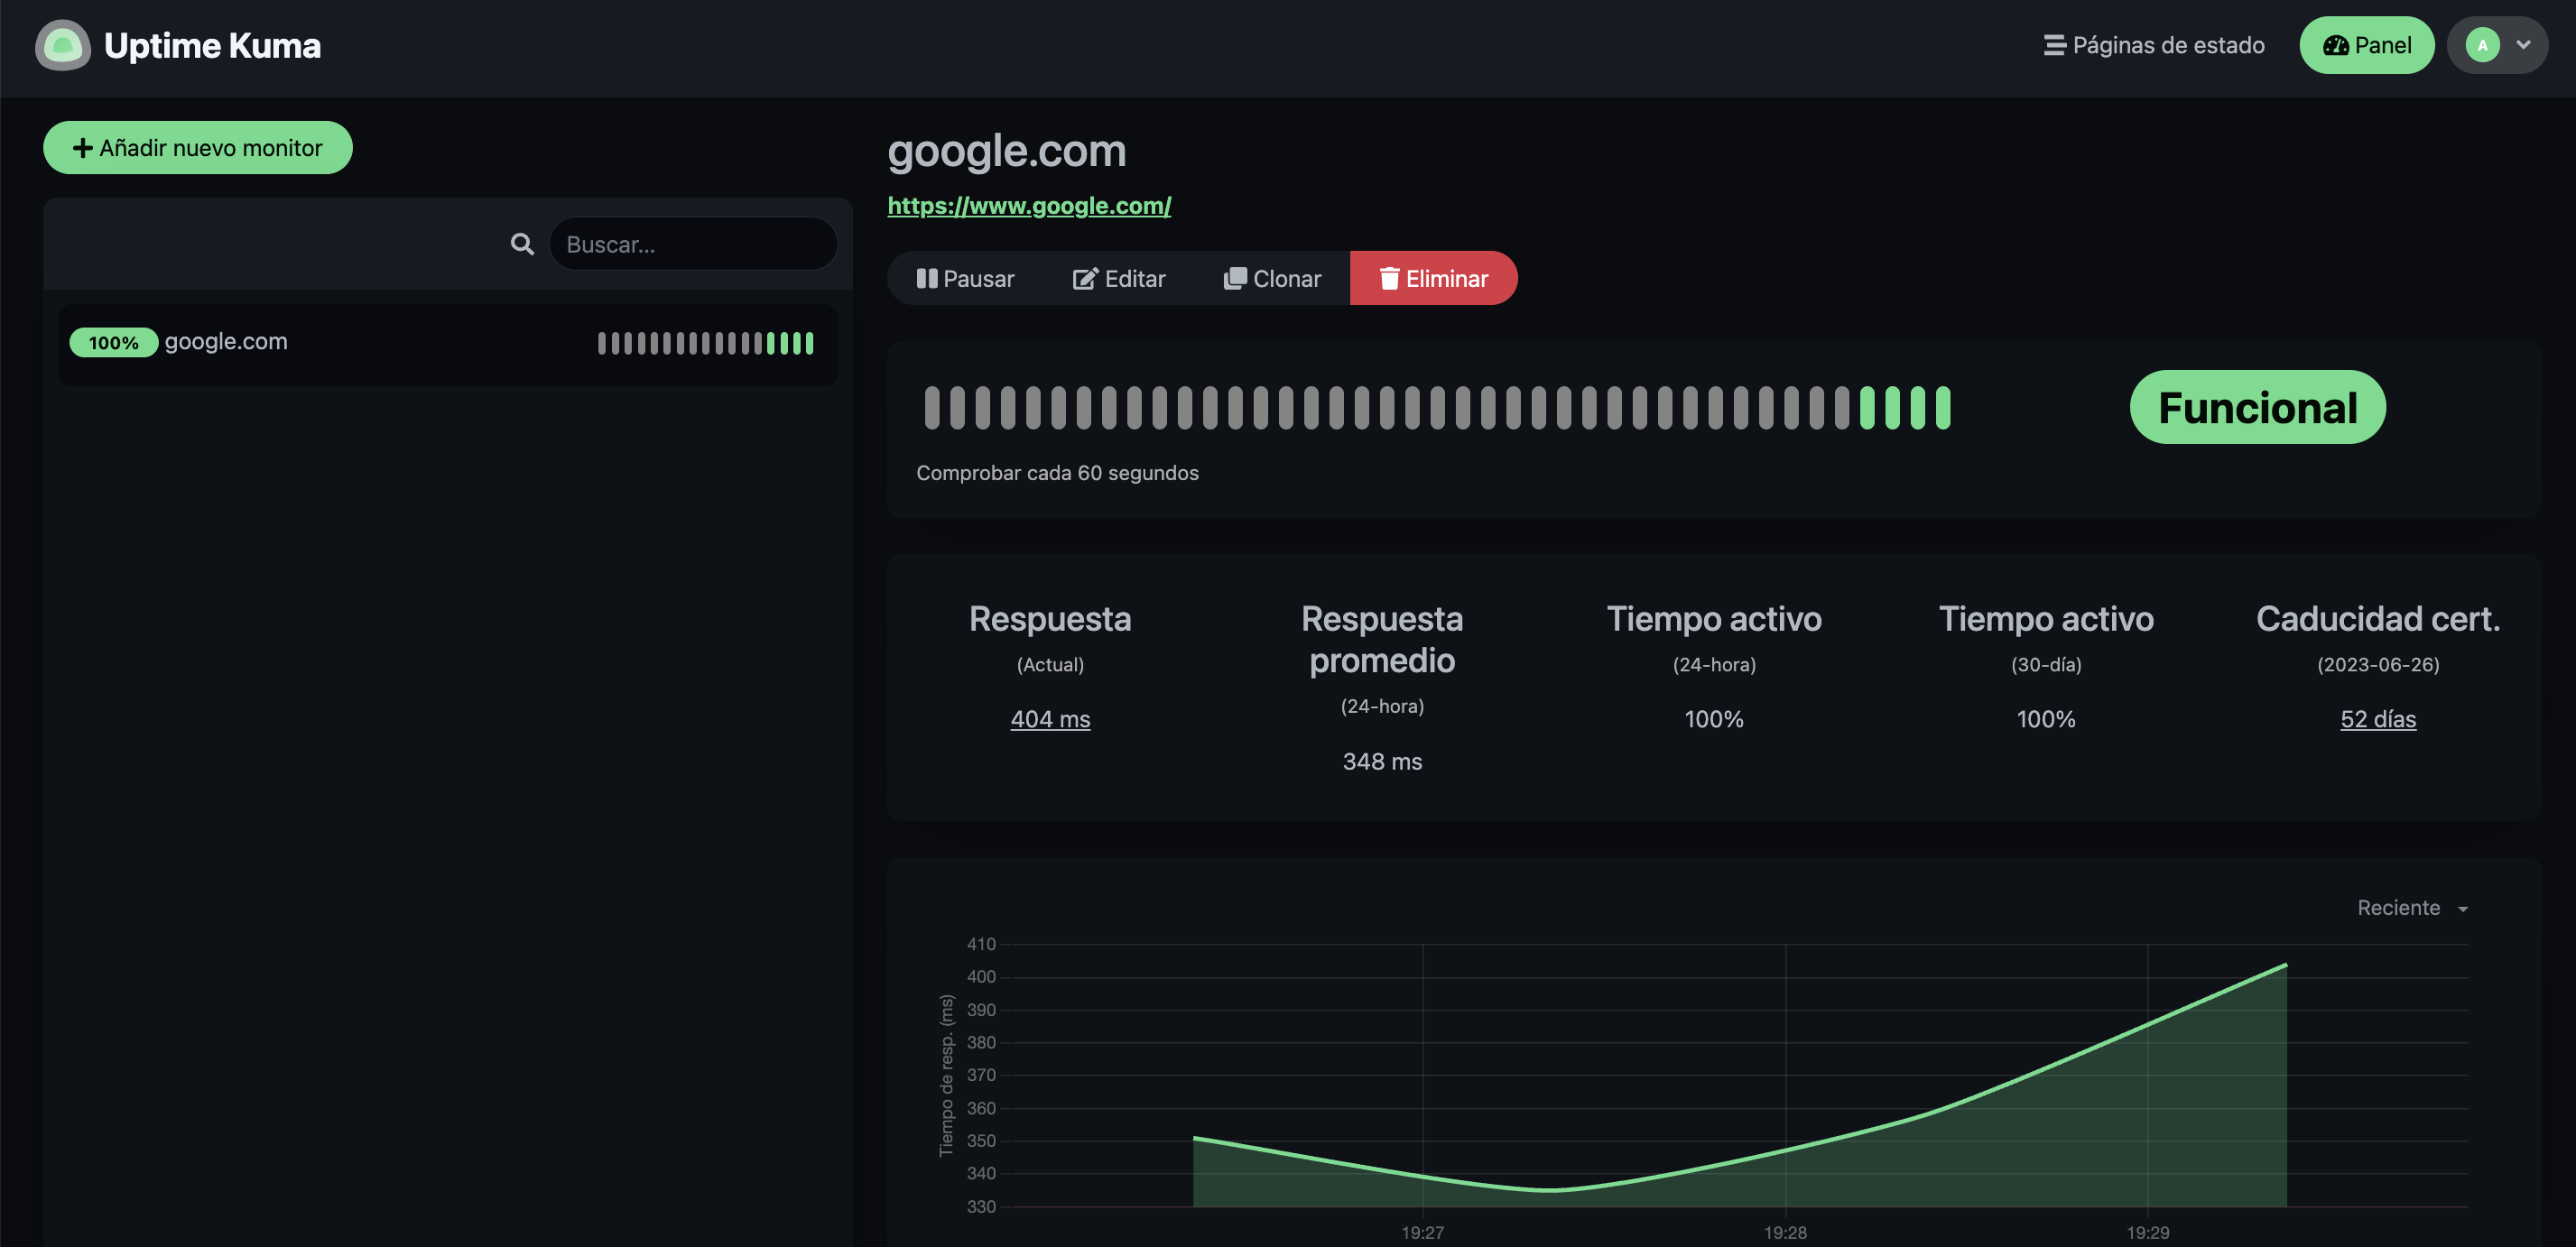
Task: Click the gauge icon inside the Panel button
Action: (2337, 45)
